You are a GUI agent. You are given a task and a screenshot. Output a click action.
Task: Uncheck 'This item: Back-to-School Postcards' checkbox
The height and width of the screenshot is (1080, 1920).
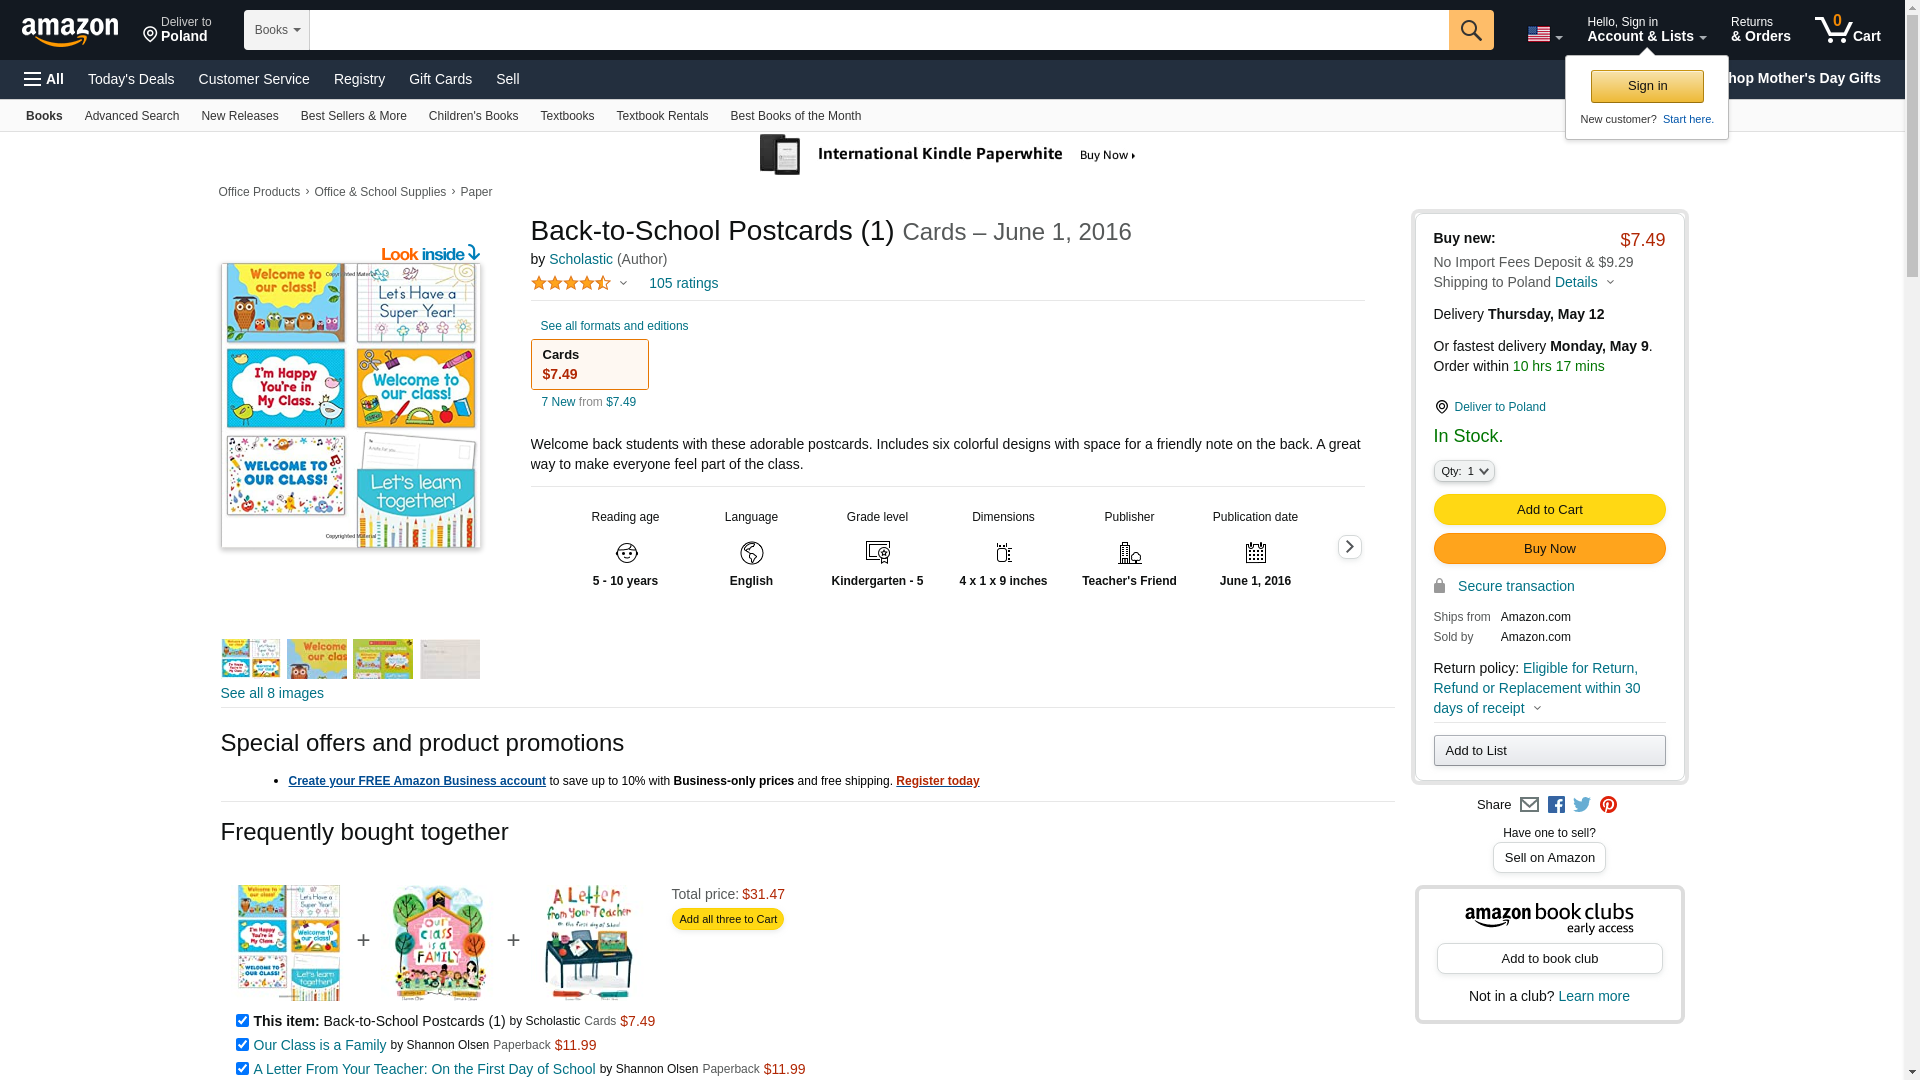tap(242, 1021)
